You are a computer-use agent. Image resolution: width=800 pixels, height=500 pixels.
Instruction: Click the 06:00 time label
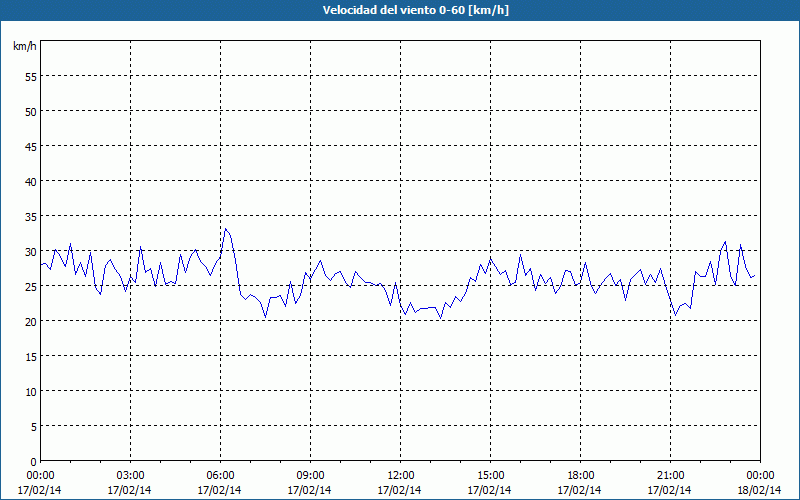pos(220,476)
